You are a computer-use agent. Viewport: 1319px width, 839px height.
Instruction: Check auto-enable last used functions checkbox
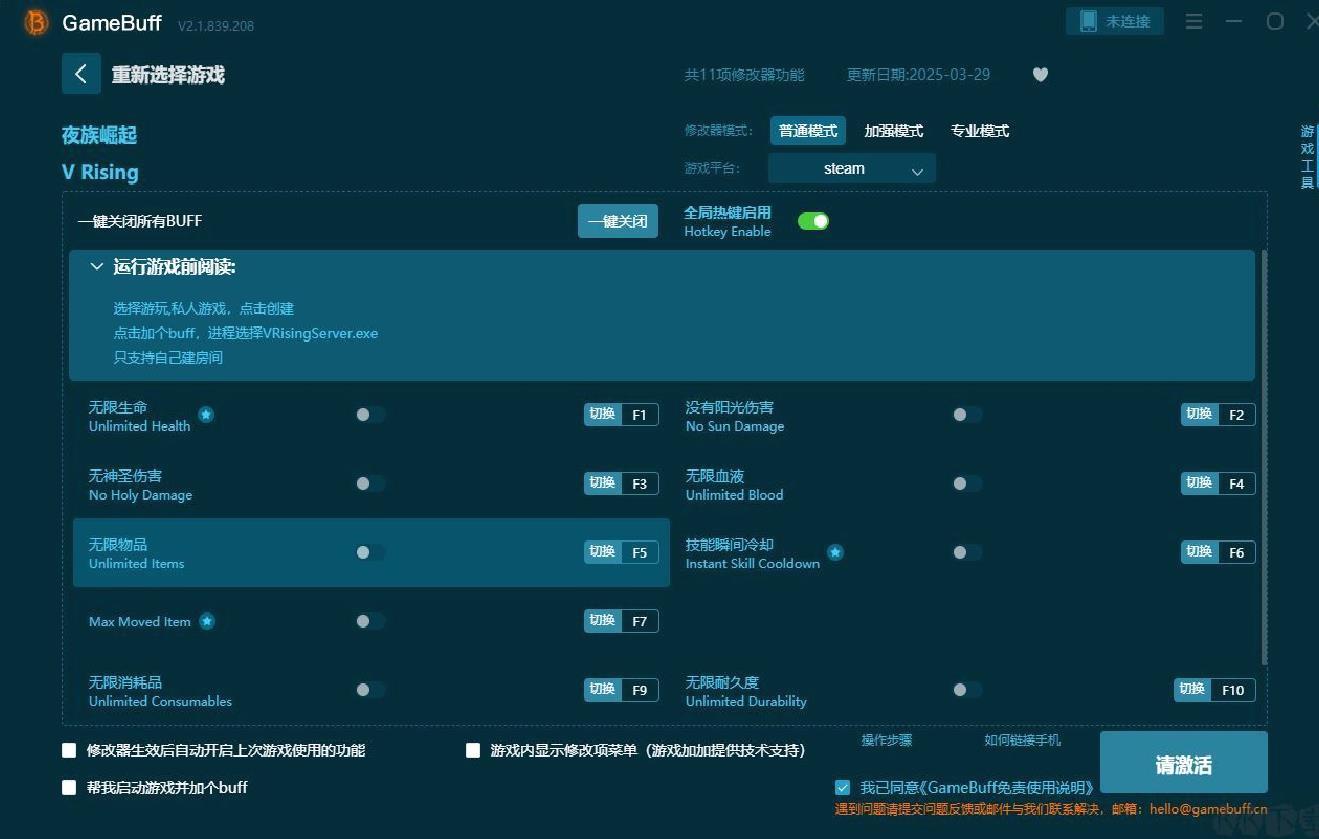(69, 750)
